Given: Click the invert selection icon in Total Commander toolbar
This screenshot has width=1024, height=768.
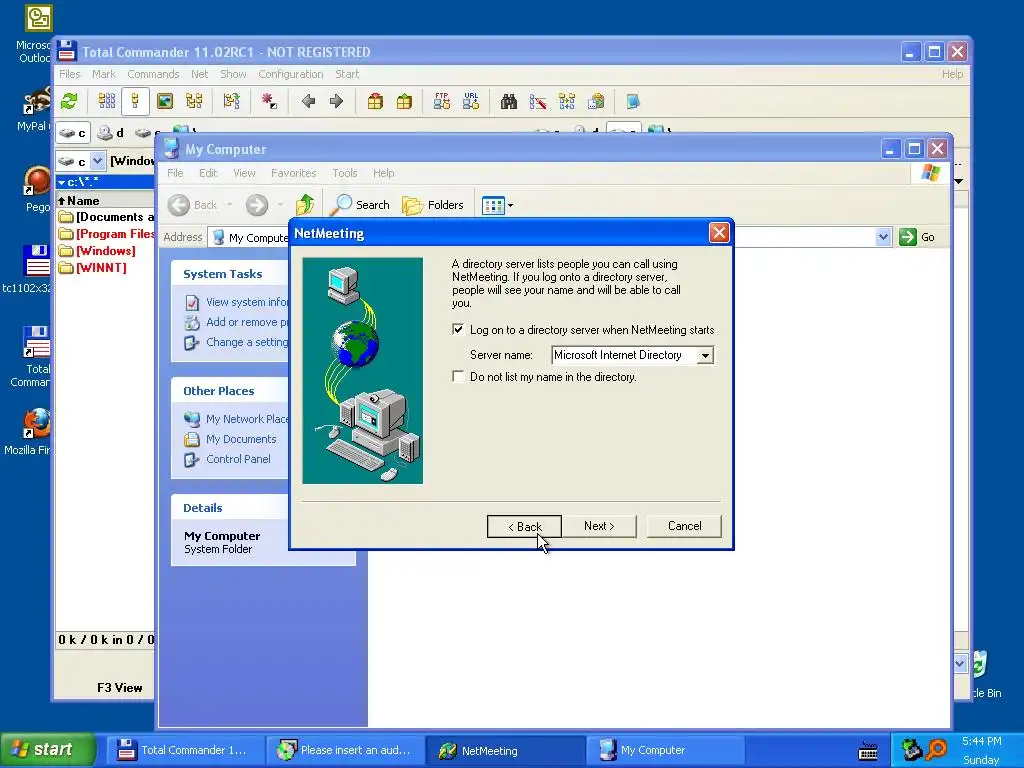Looking at the screenshot, I should [x=231, y=101].
